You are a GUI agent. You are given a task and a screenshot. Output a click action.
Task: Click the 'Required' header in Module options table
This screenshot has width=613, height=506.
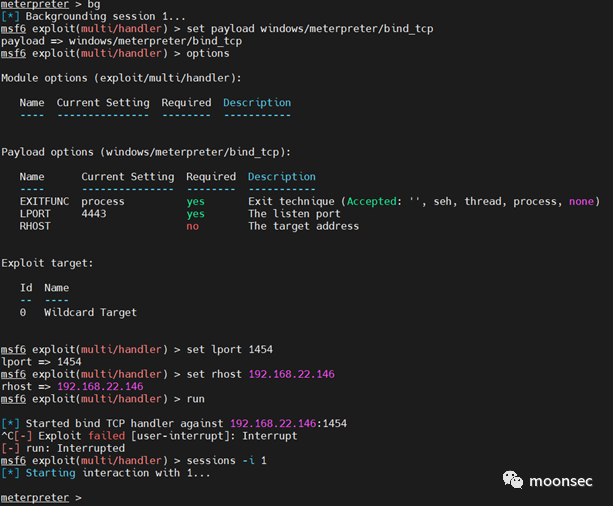click(x=186, y=103)
